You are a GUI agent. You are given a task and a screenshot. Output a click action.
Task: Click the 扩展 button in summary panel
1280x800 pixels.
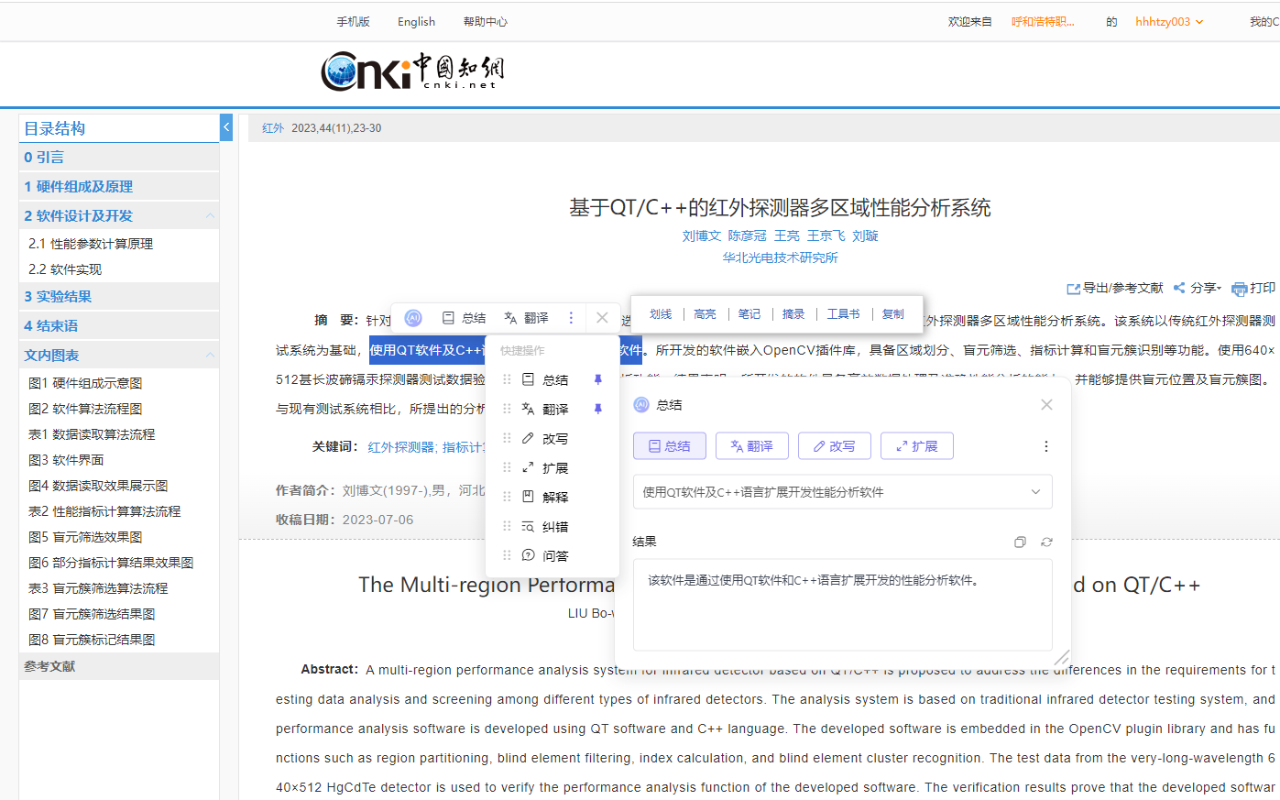pos(917,446)
